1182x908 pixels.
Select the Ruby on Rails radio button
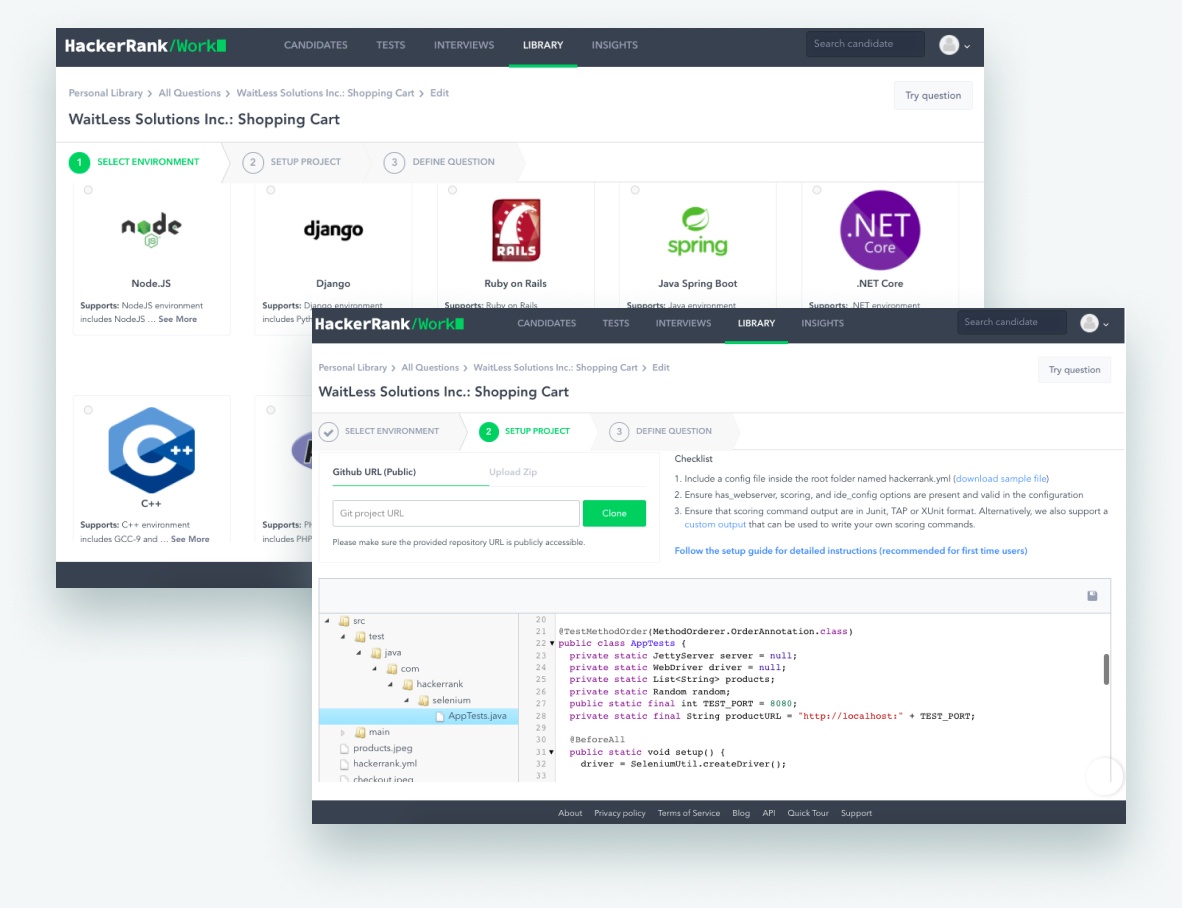[452, 190]
